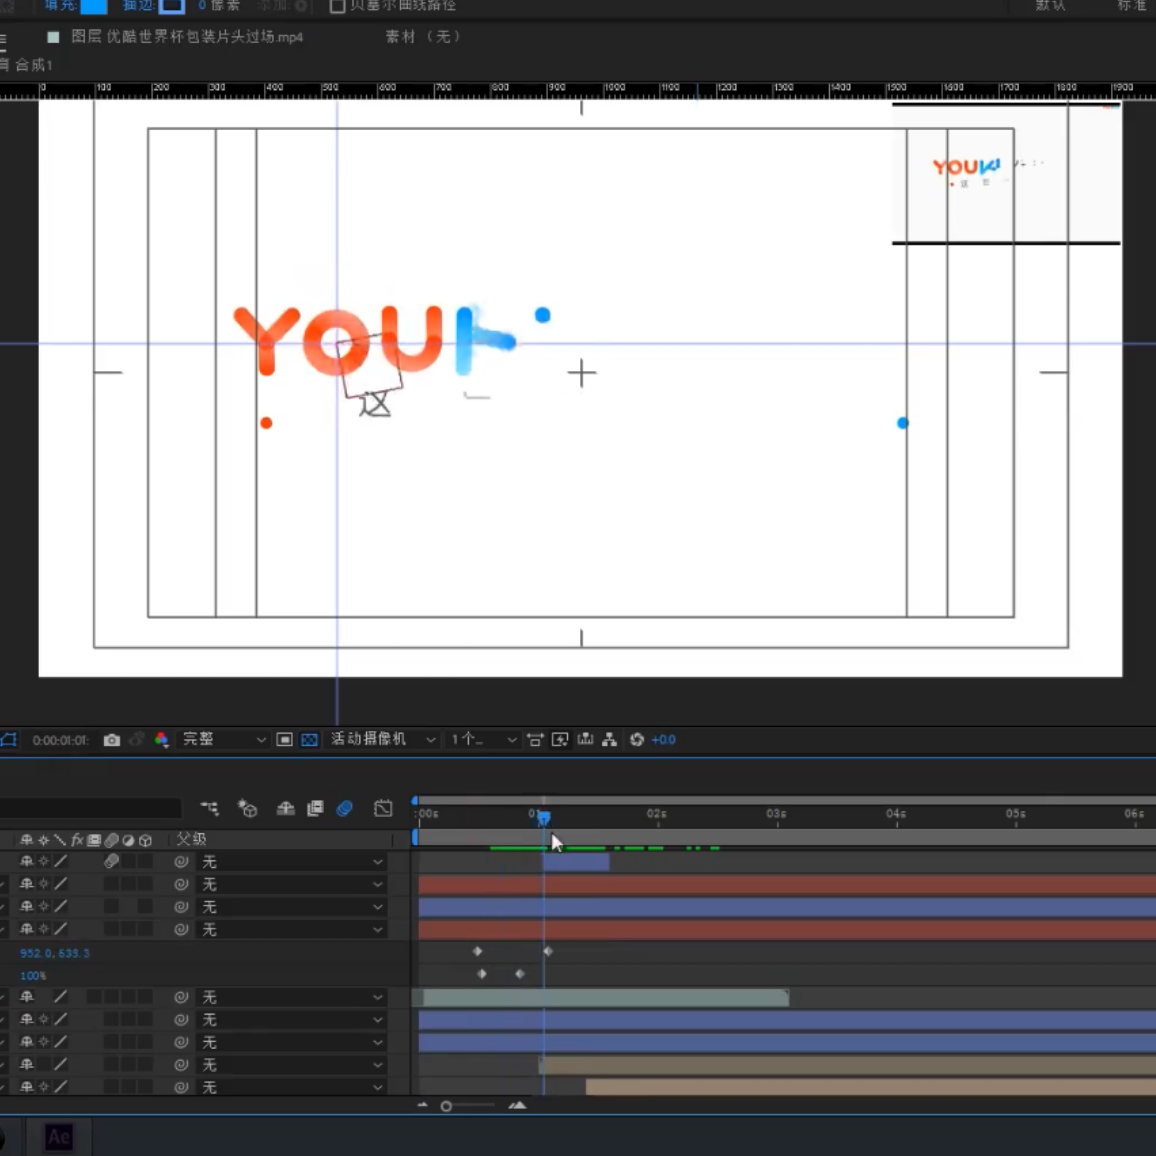Take a snapshot with the camera icon

point(111,739)
